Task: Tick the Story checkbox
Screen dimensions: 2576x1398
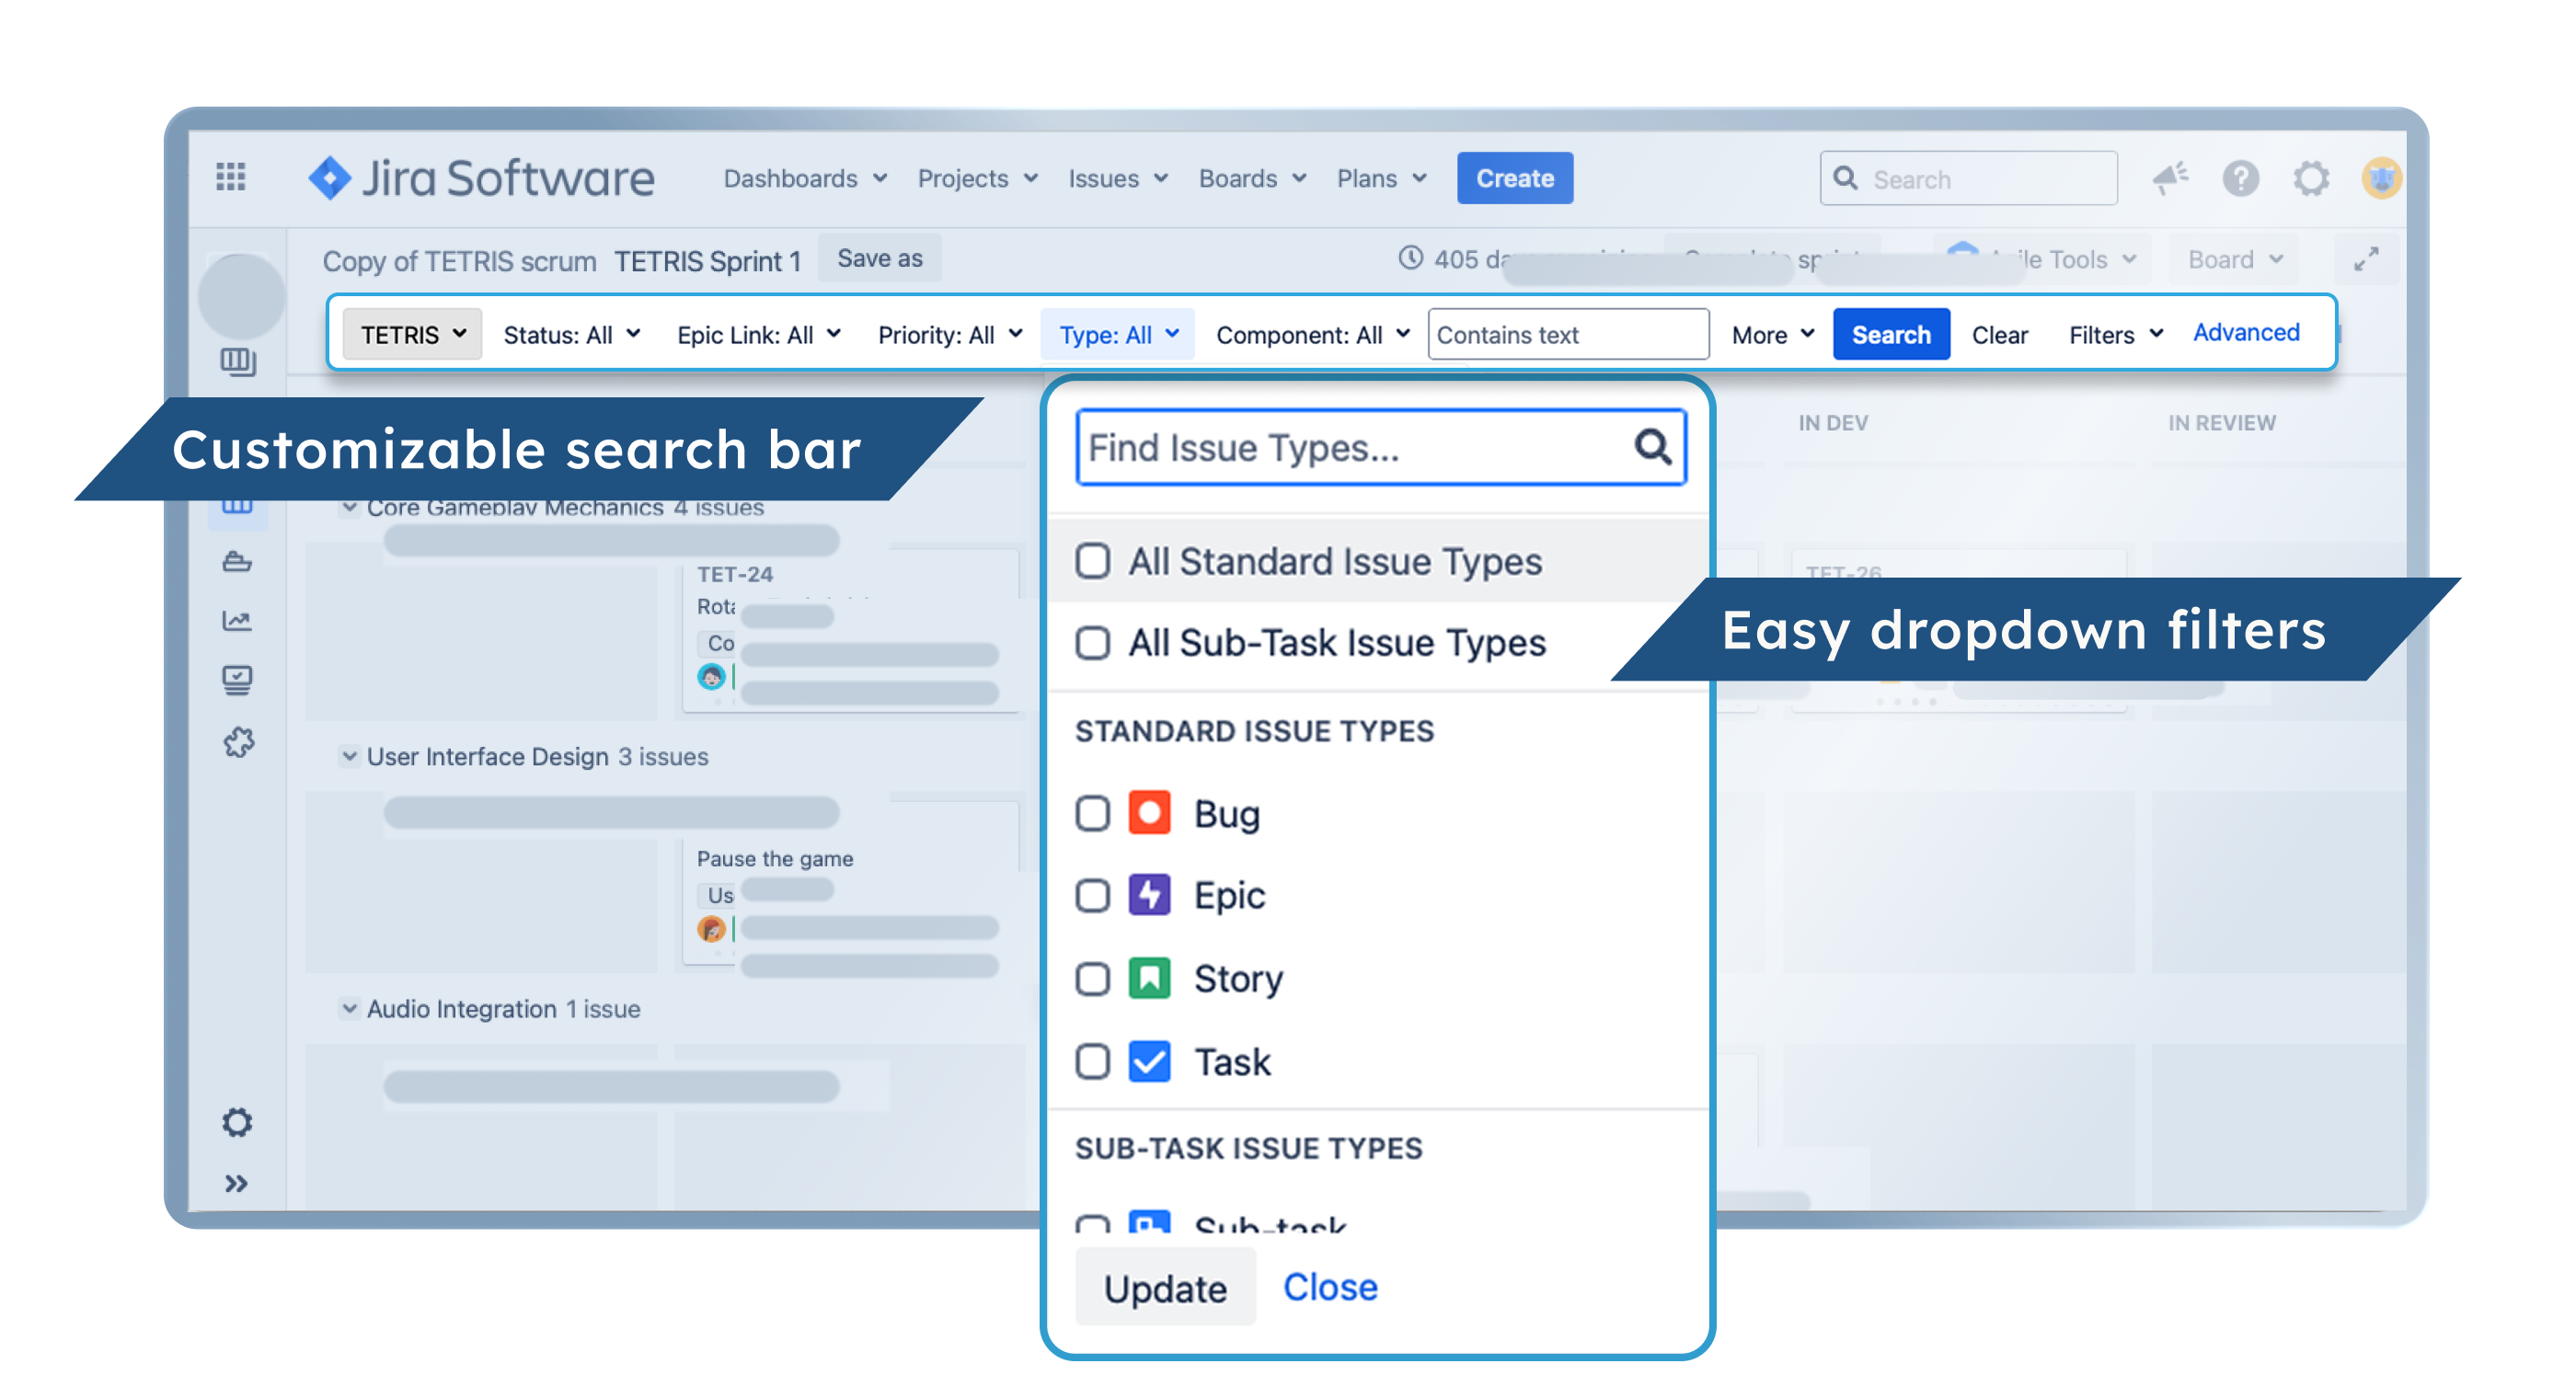Action: click(x=1092, y=978)
